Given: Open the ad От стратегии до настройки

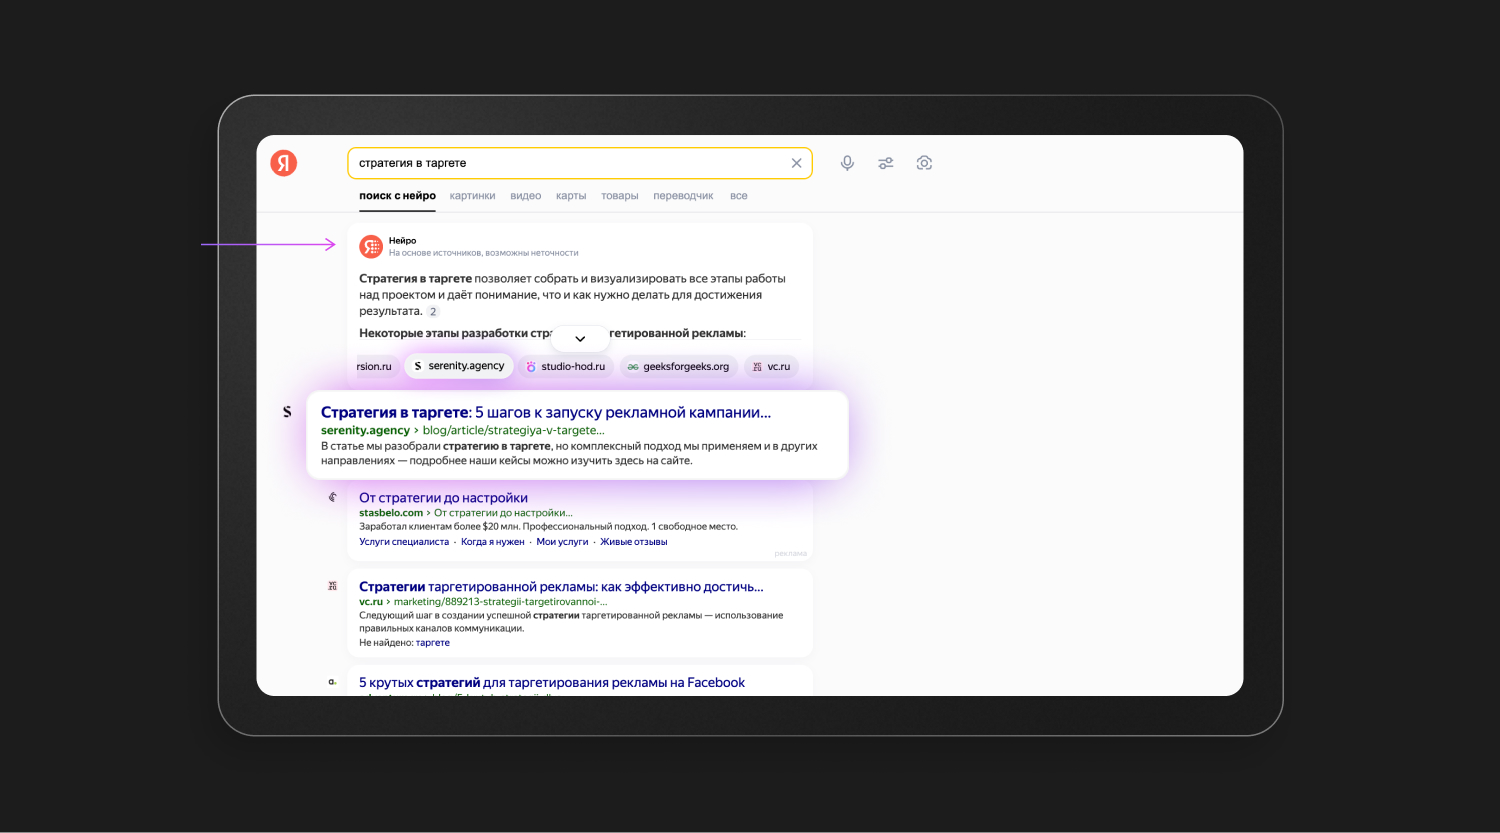Looking at the screenshot, I should click(x=443, y=498).
